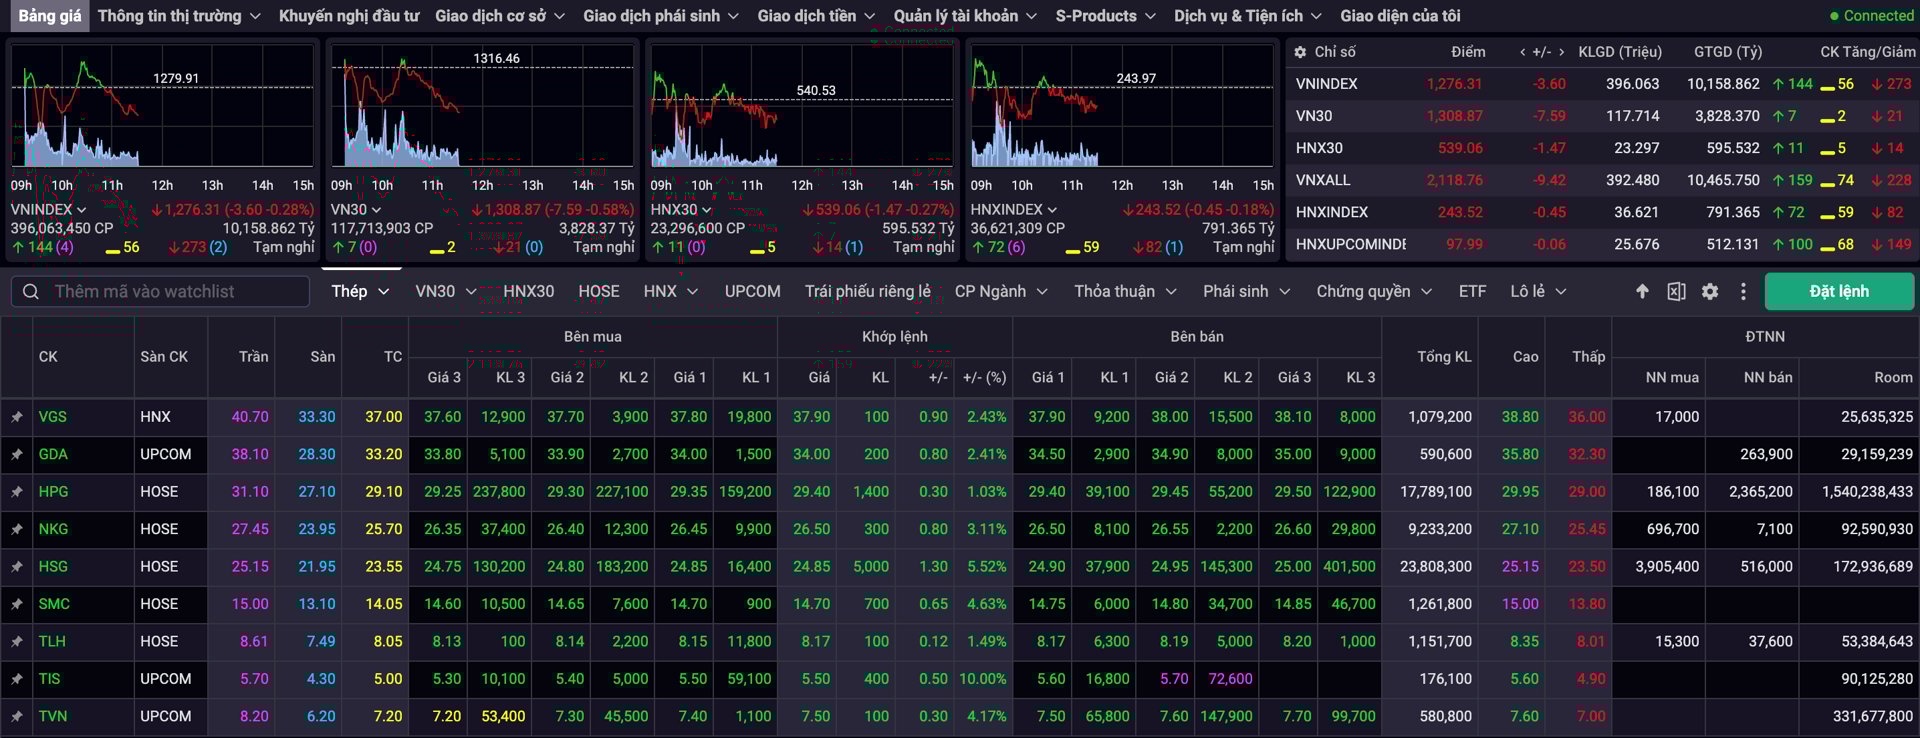Open the three-dot more options menu
The image size is (1920, 738).
(1743, 291)
